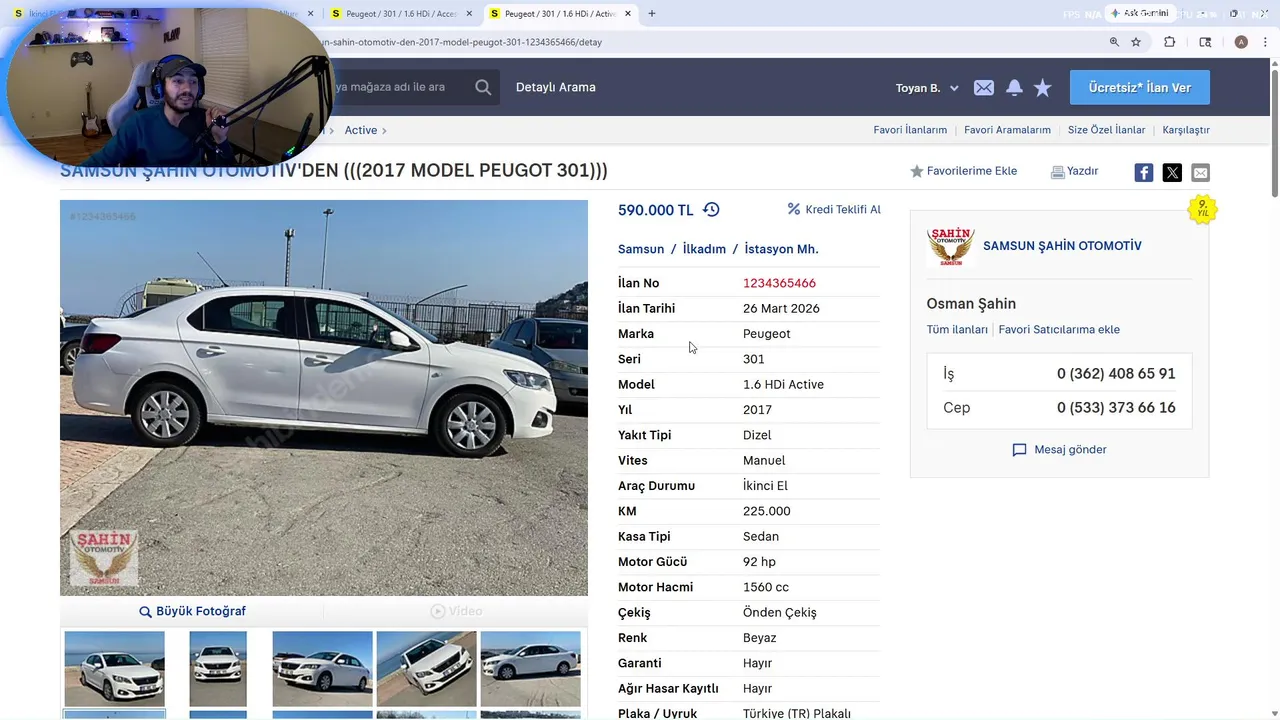Select the second car photo thumbnail
1280x720 pixels.
(218, 669)
